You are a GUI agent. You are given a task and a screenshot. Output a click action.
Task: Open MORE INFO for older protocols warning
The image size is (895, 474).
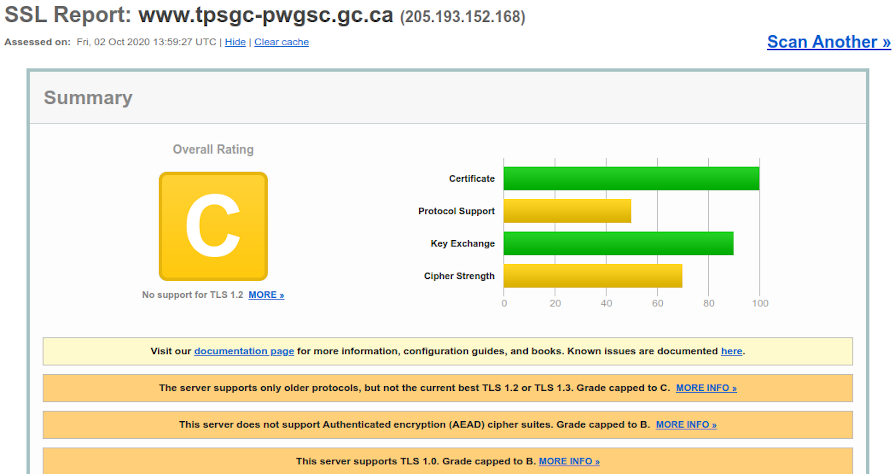click(x=706, y=388)
